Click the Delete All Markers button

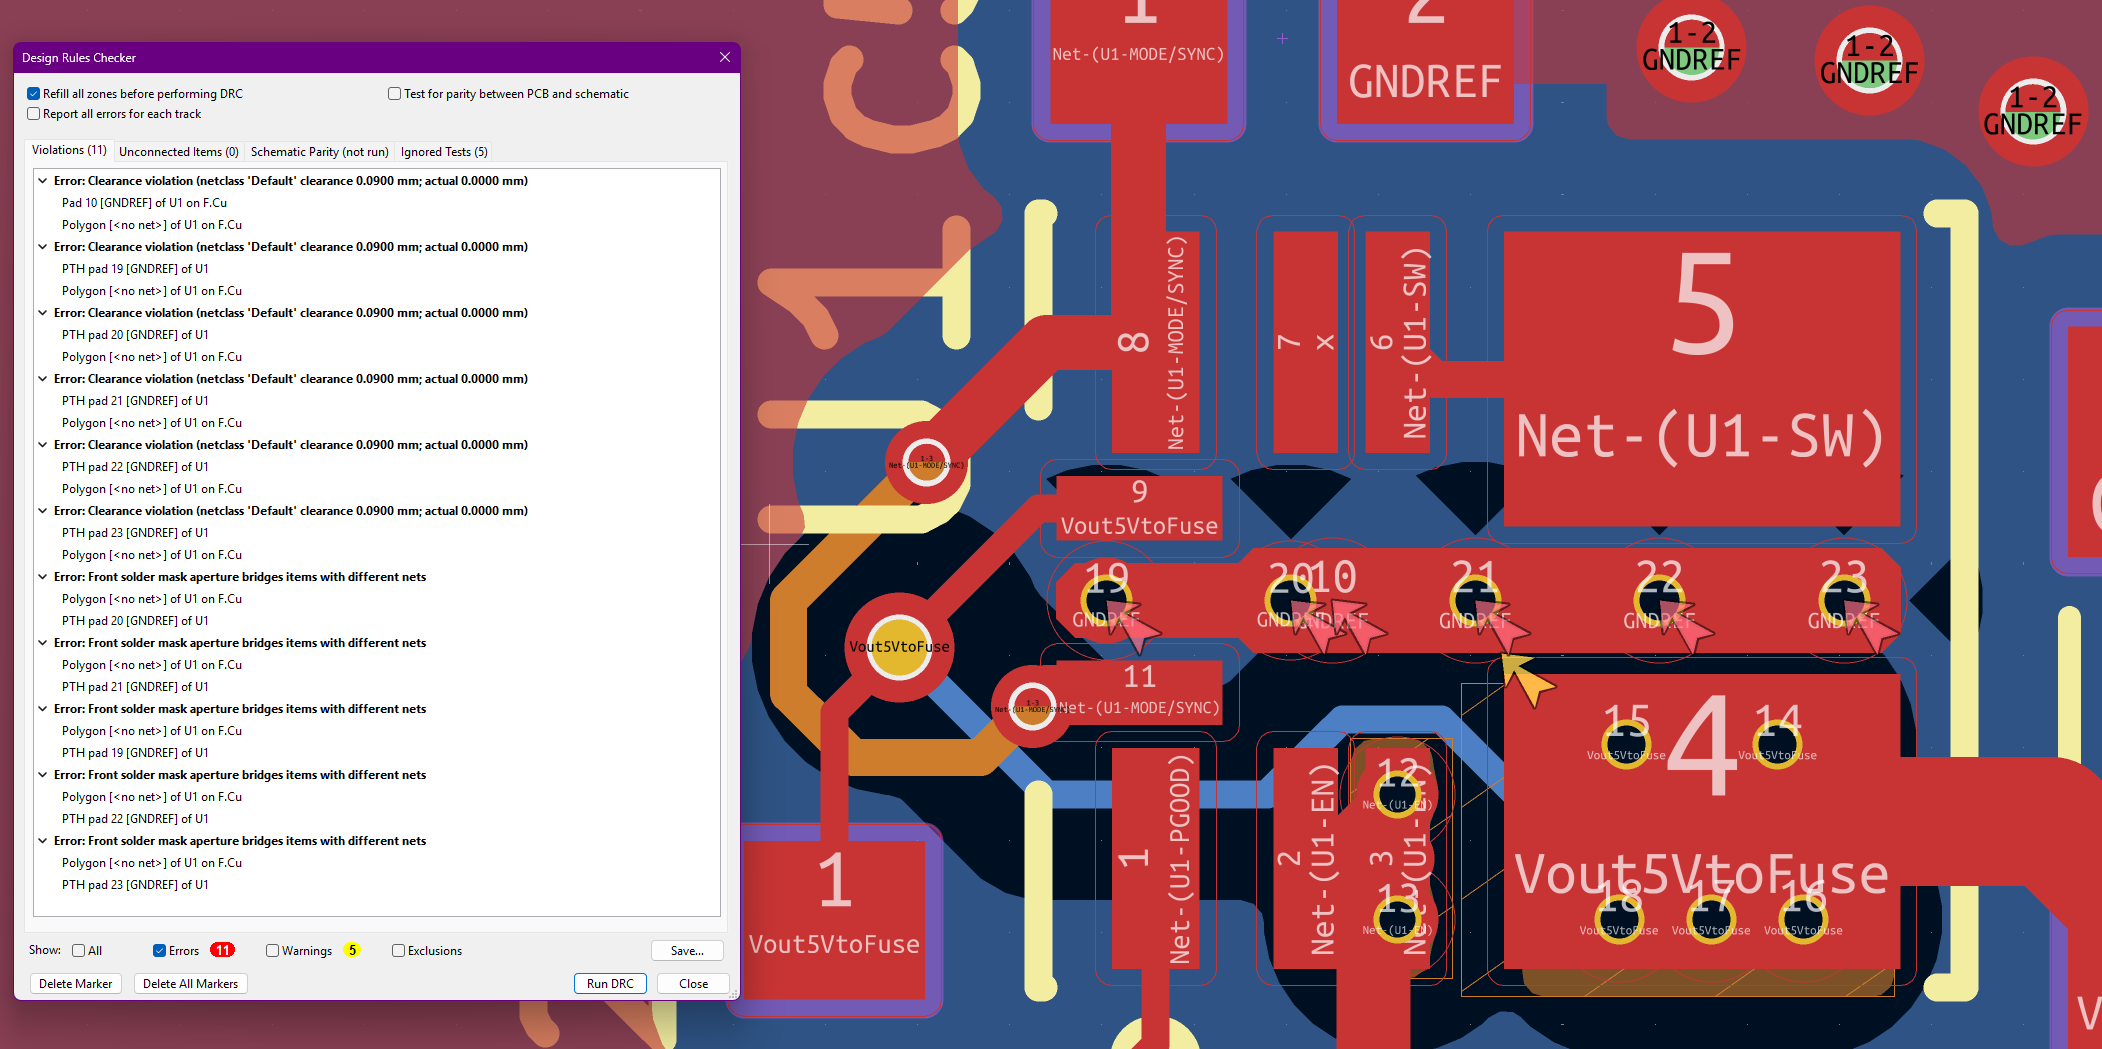[190, 984]
